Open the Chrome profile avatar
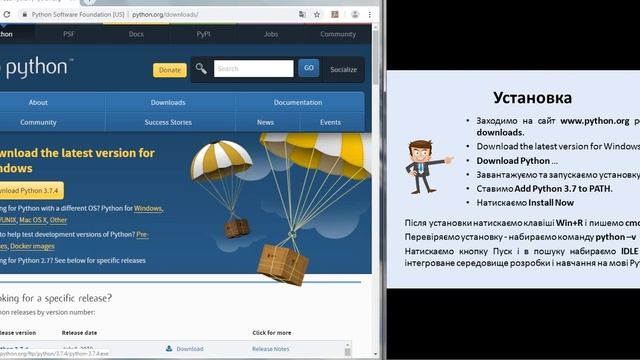Image resolution: width=640 pixels, height=360 pixels. pyautogui.click(x=355, y=14)
